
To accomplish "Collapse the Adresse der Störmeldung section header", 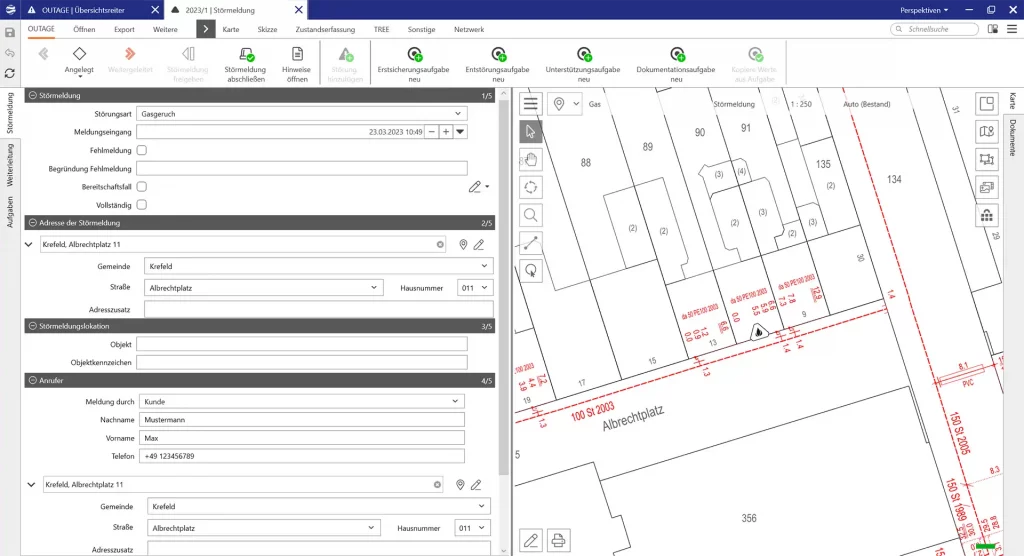I will [31, 223].
